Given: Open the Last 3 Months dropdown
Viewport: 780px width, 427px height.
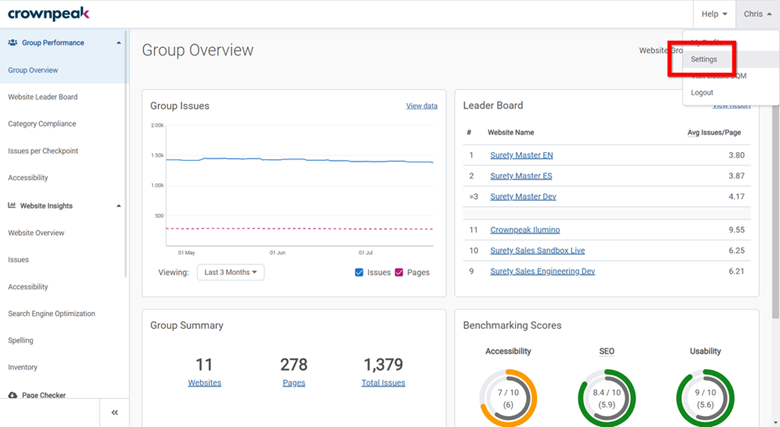Looking at the screenshot, I should coord(230,272).
